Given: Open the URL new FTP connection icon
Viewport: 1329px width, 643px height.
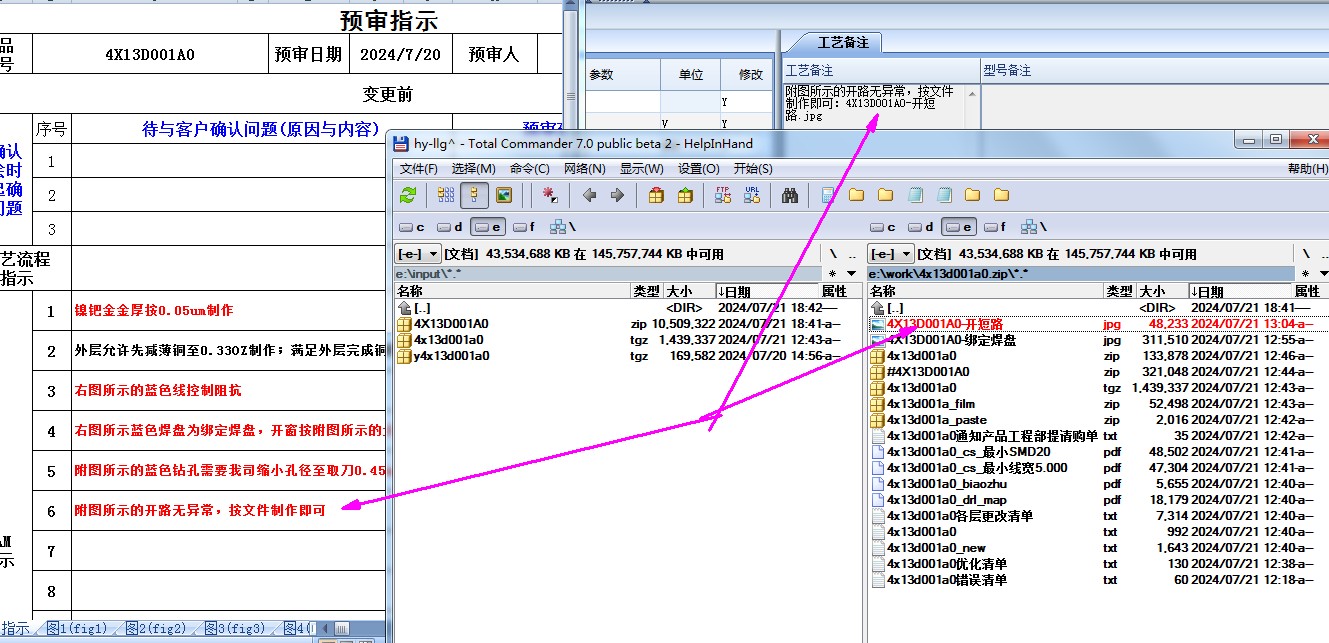Looking at the screenshot, I should click(x=752, y=195).
